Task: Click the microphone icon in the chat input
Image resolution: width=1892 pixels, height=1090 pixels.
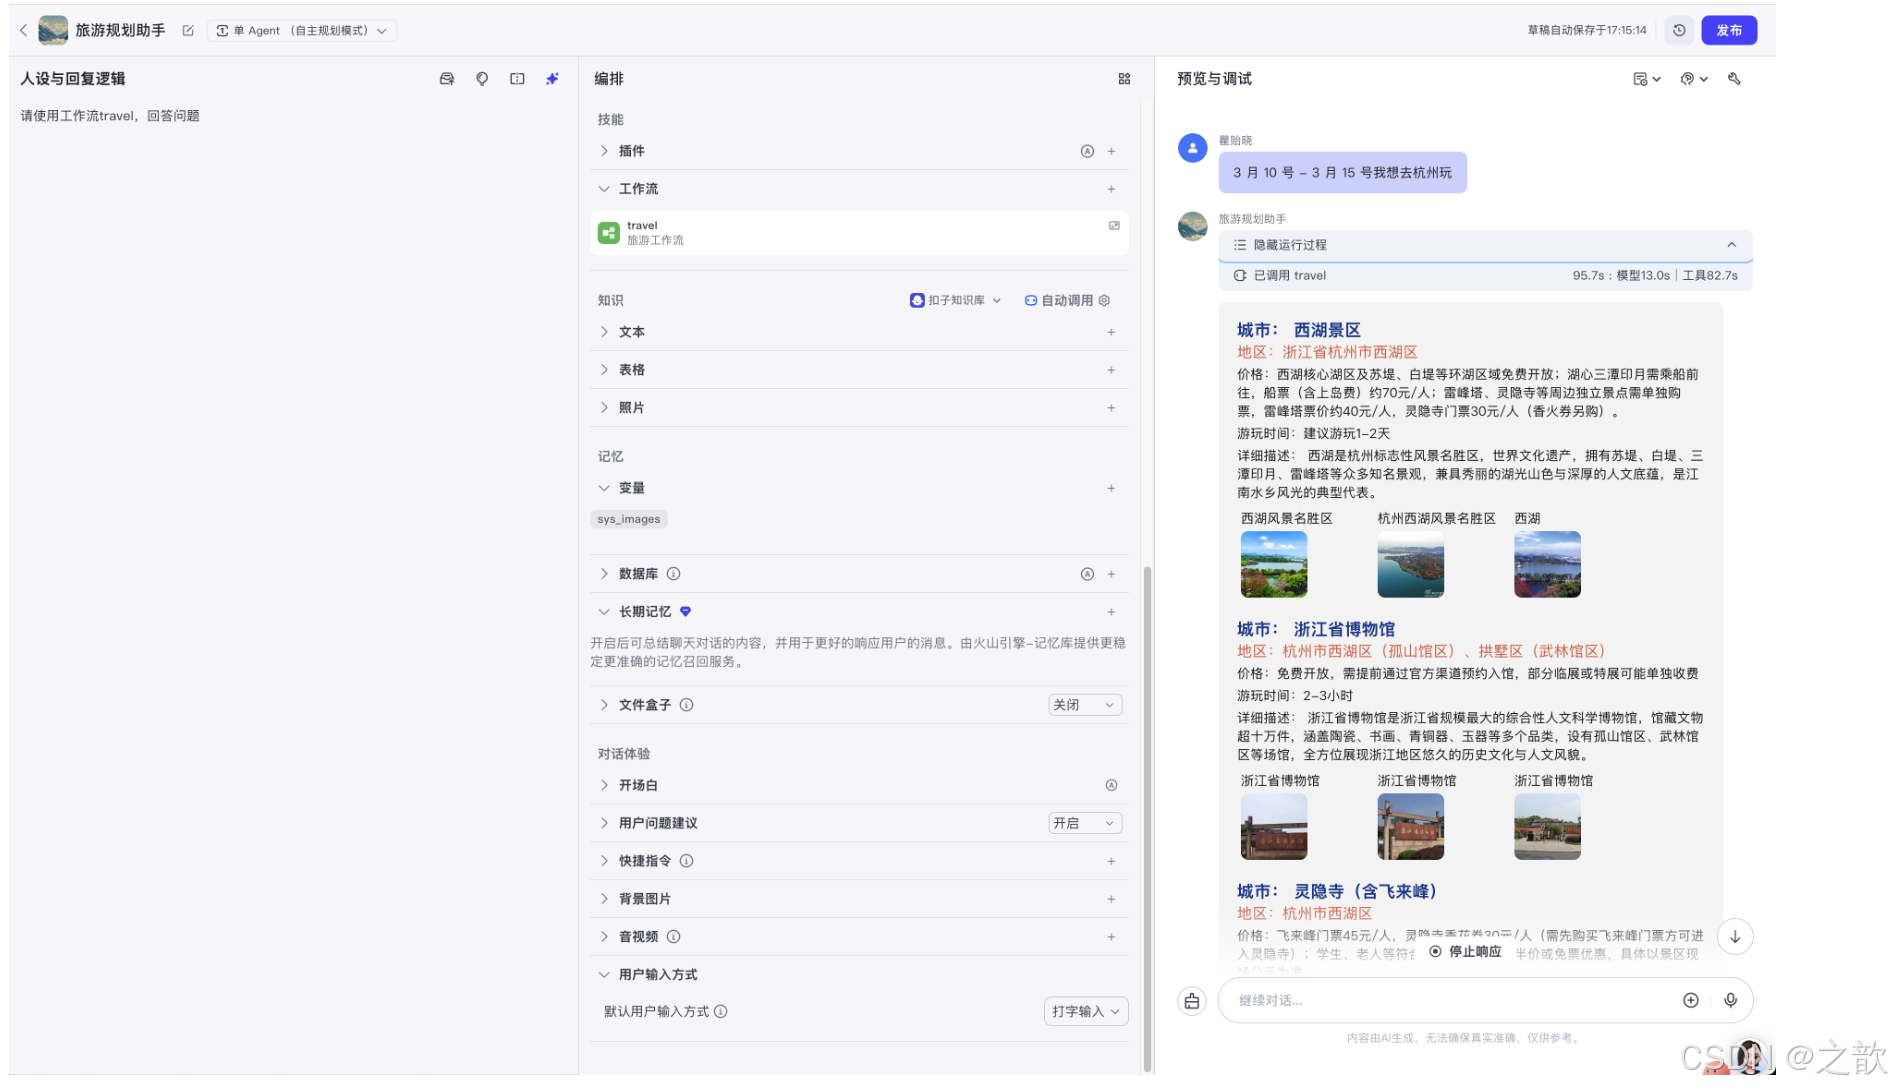Action: pos(1731,1000)
